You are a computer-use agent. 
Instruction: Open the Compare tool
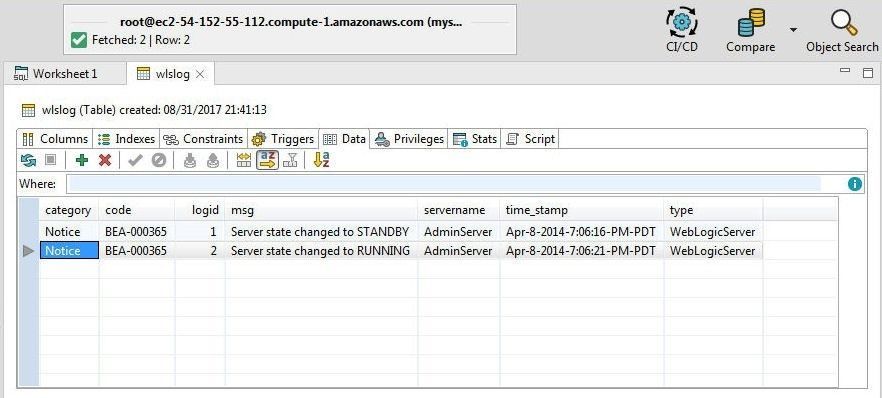tap(750, 30)
